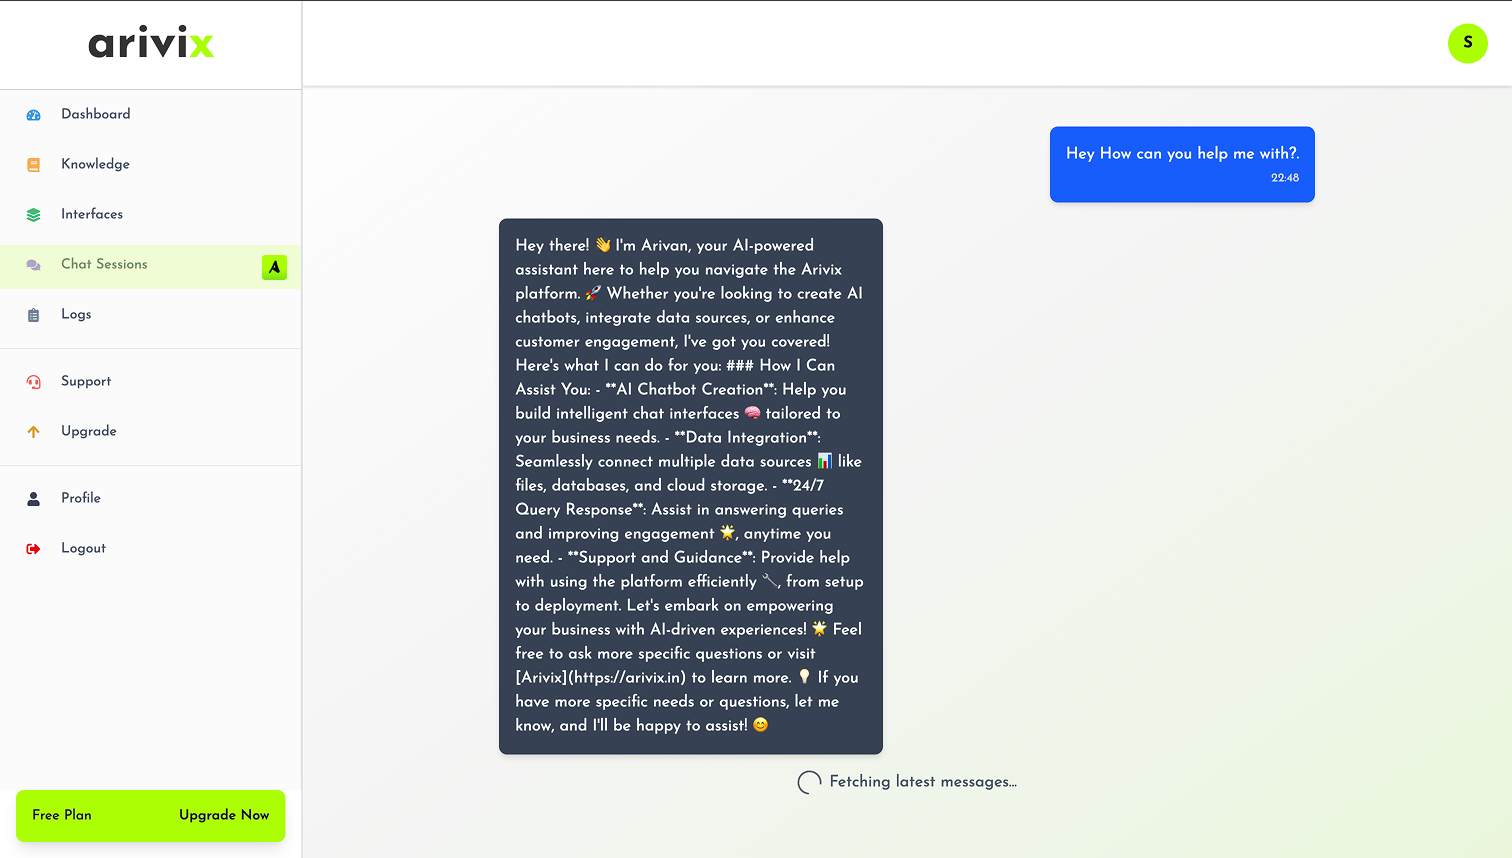Image resolution: width=1512 pixels, height=858 pixels.
Task: Click the Logs clipboard icon
Action: (33, 315)
